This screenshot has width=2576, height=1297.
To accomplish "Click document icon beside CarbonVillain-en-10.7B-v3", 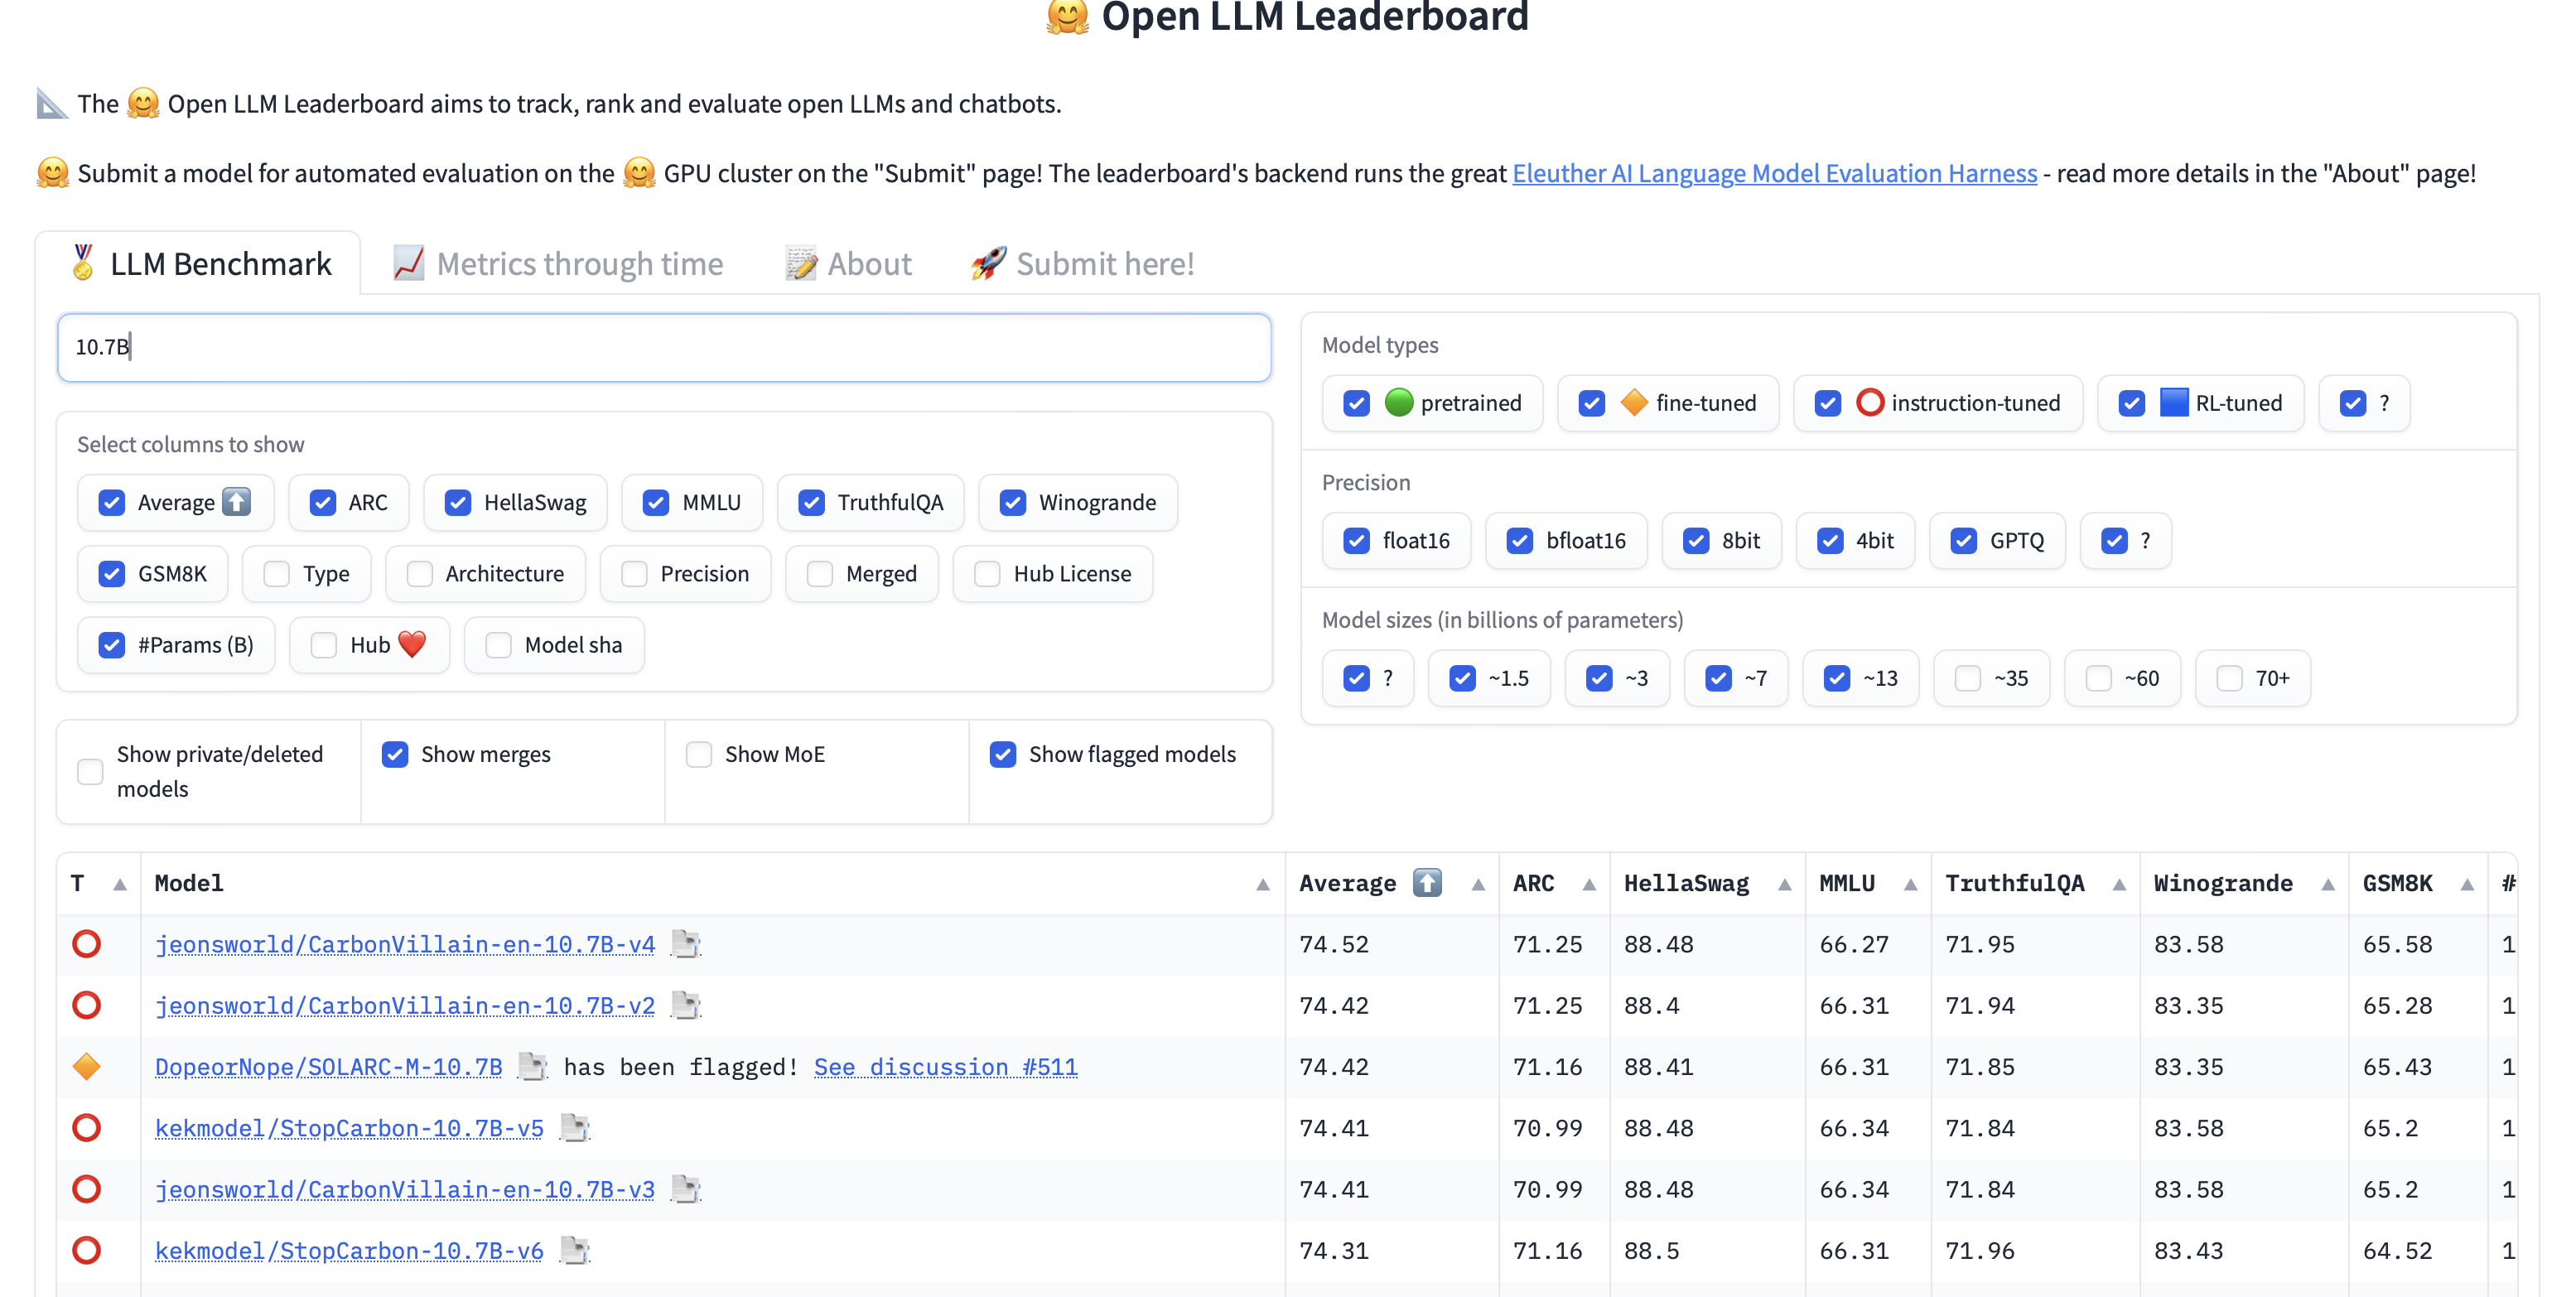I will 685,1190.
